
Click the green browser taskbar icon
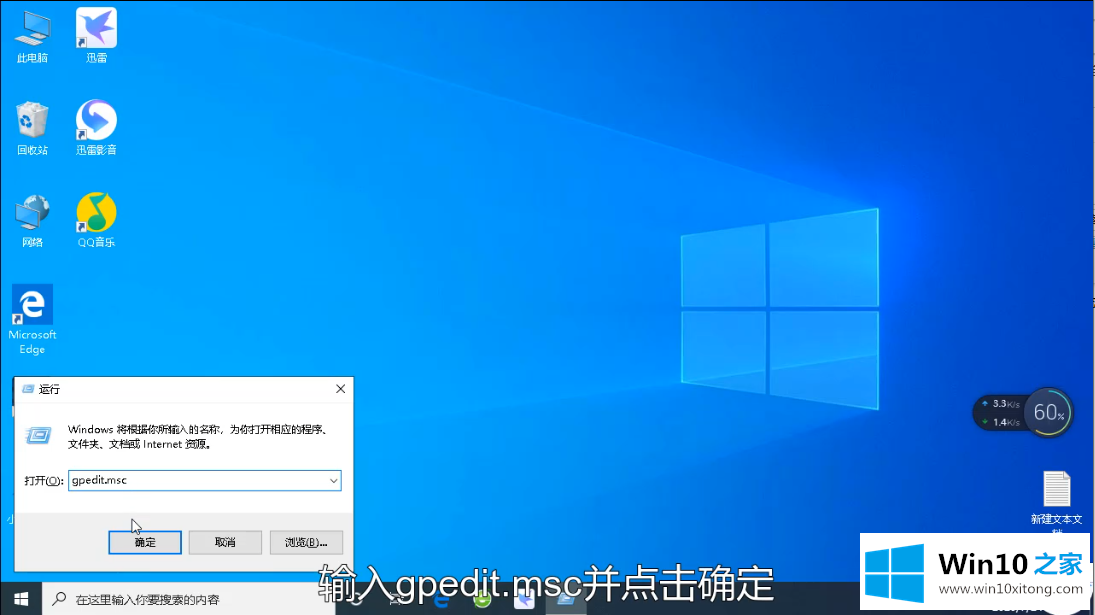click(x=483, y=599)
